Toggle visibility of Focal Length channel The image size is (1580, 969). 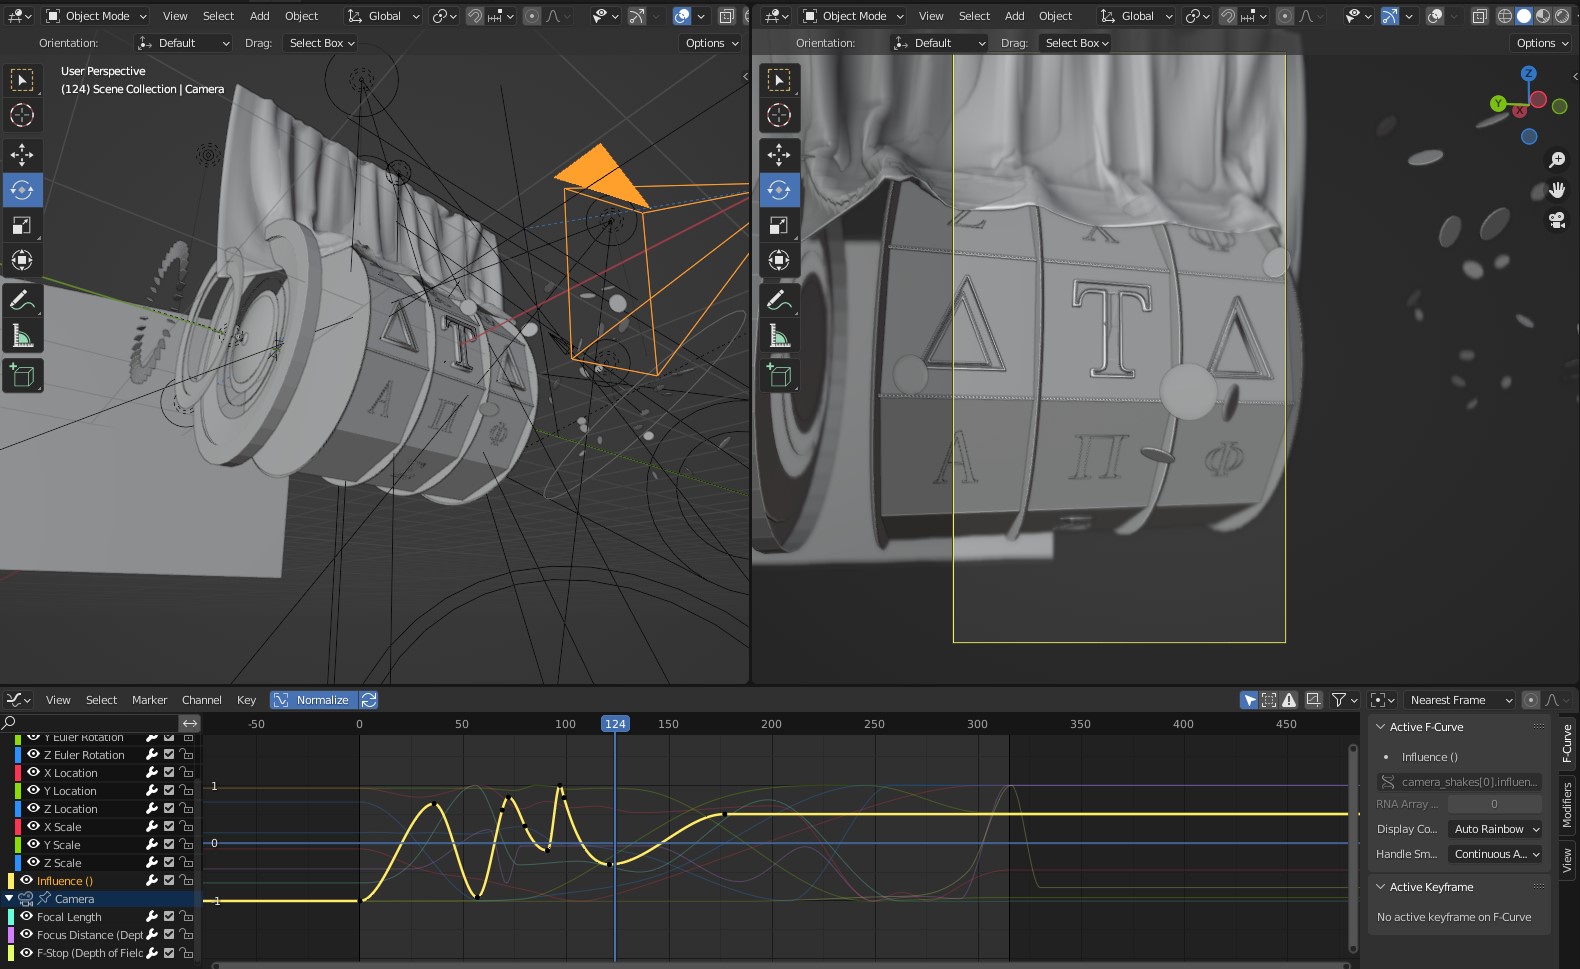click(x=27, y=917)
